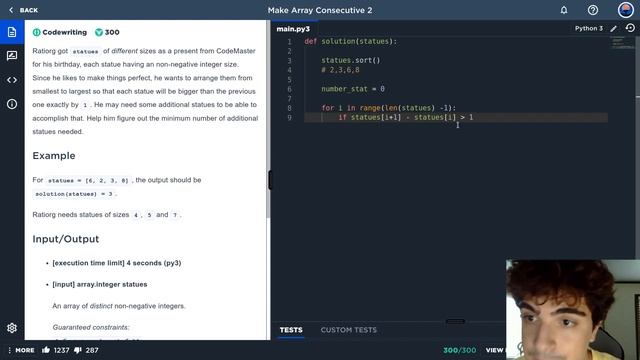This screenshot has width=640, height=360.
Task: Click the code line 'statues.sort()'
Action: pos(351,60)
